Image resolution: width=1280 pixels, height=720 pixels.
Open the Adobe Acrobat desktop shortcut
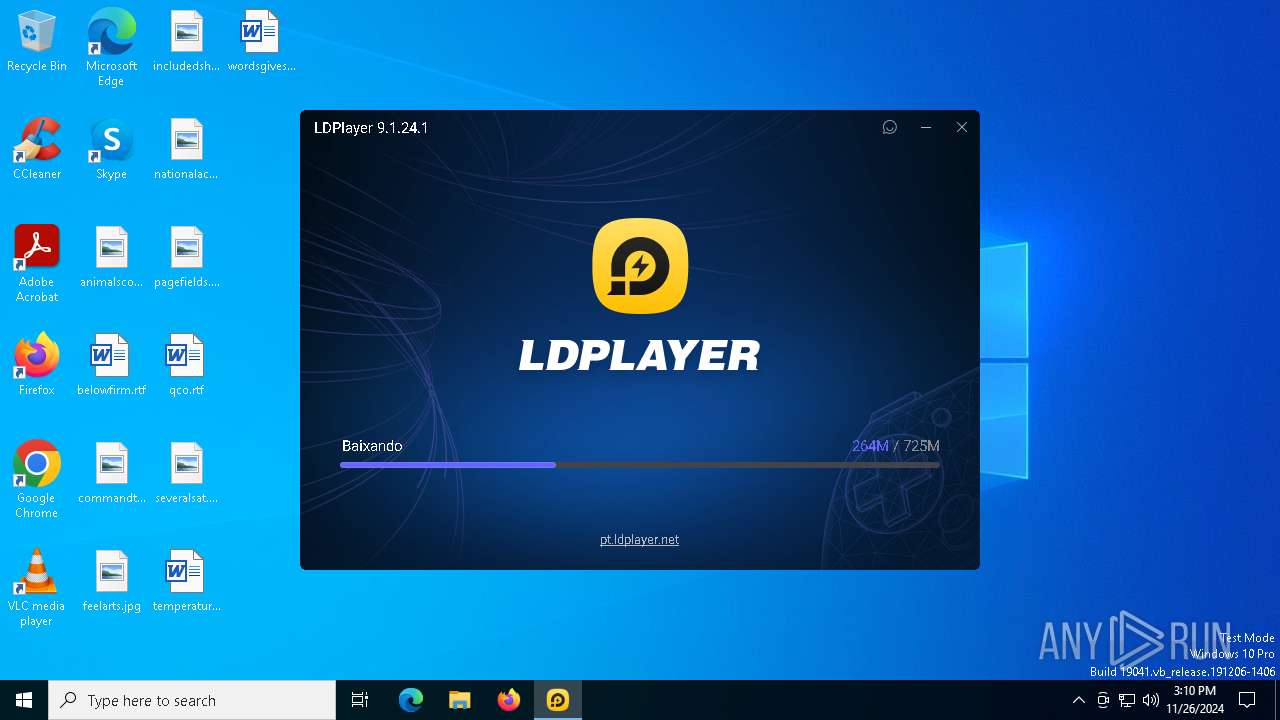[x=37, y=264]
